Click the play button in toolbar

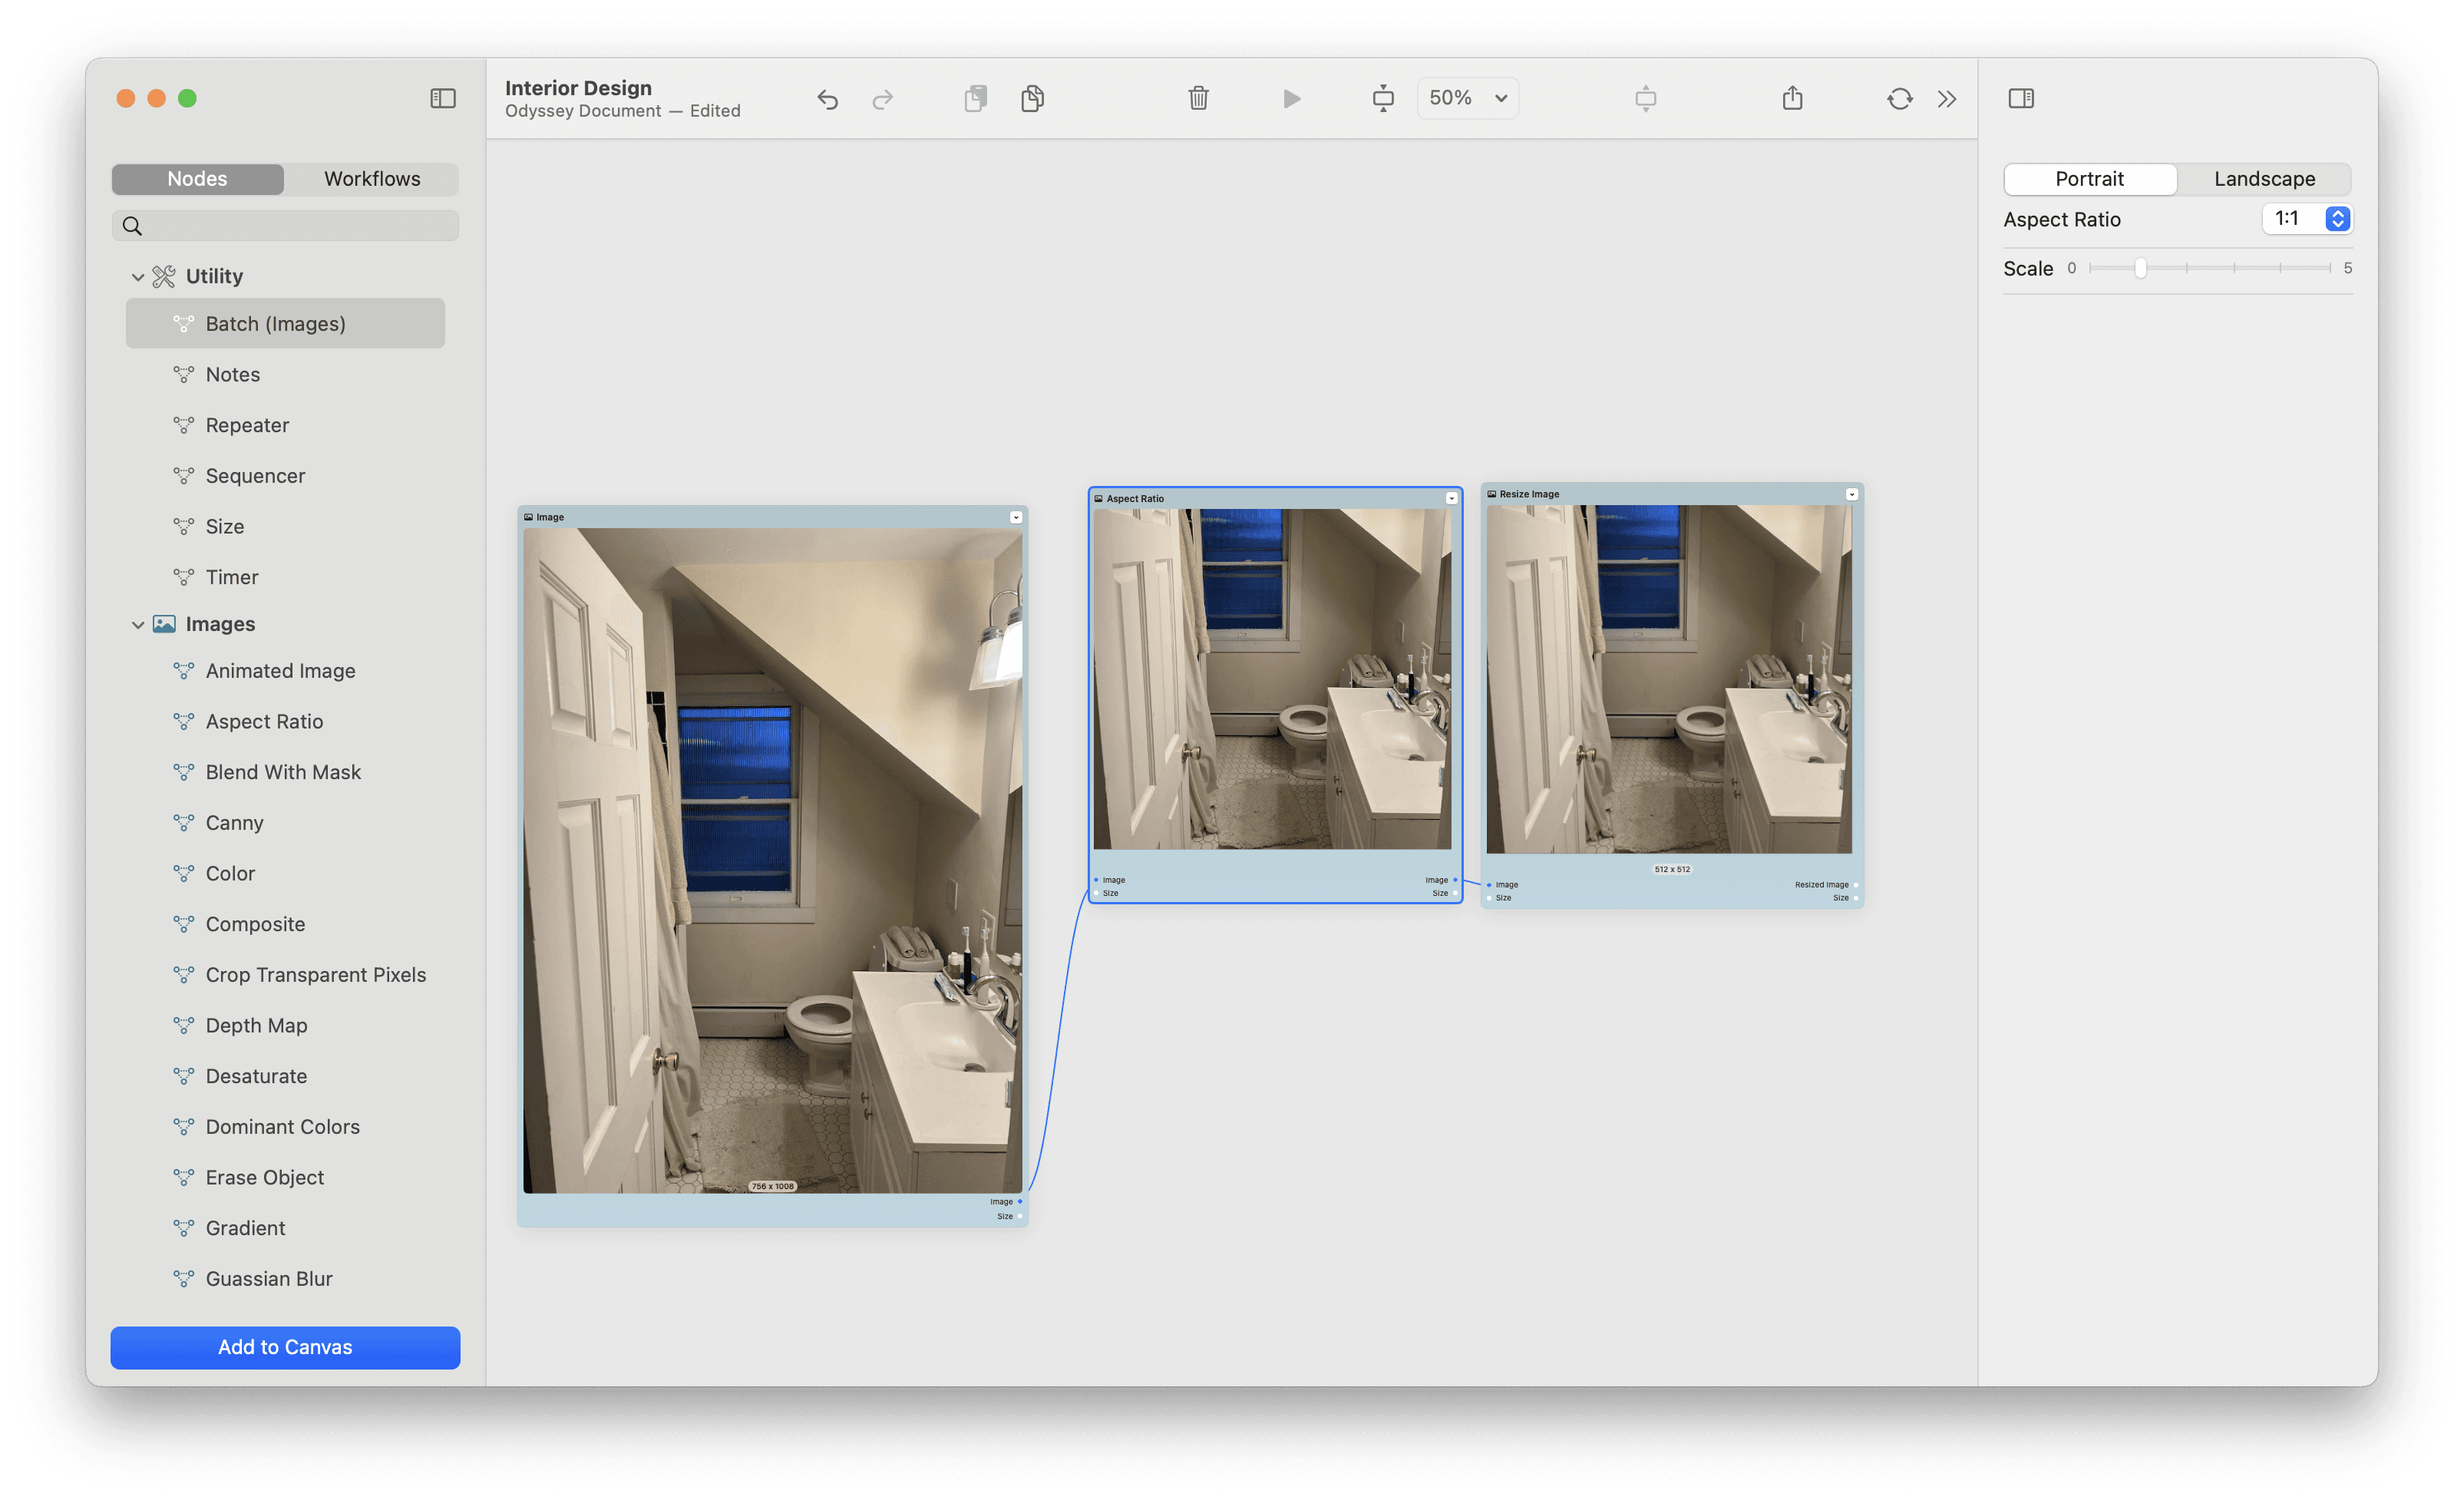[x=1292, y=97]
